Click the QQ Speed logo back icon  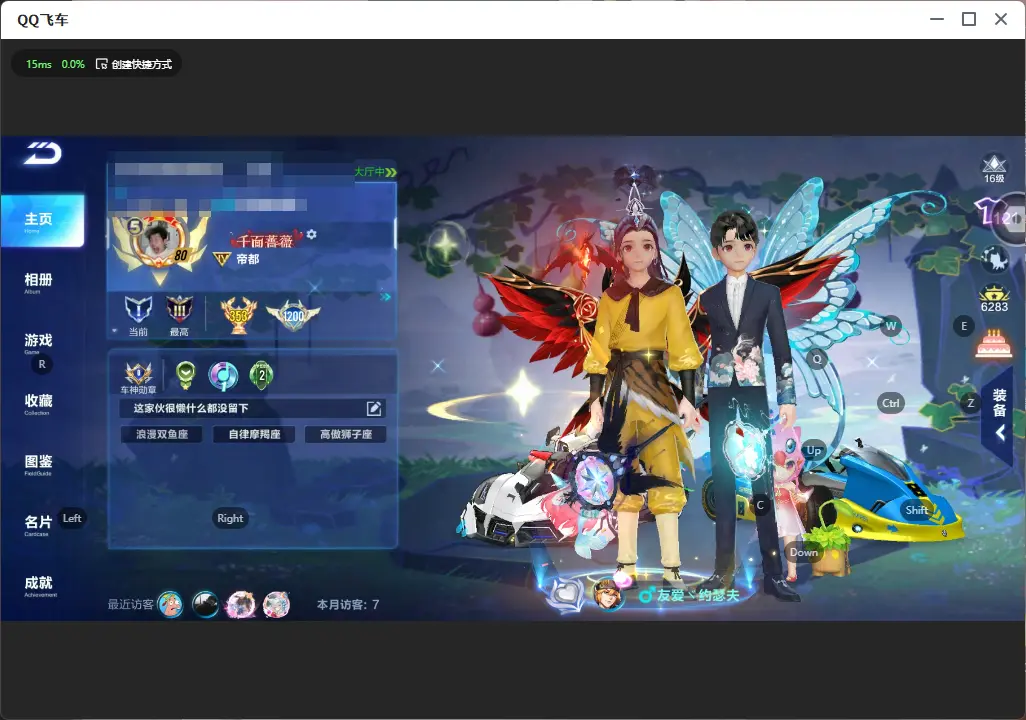[x=43, y=153]
